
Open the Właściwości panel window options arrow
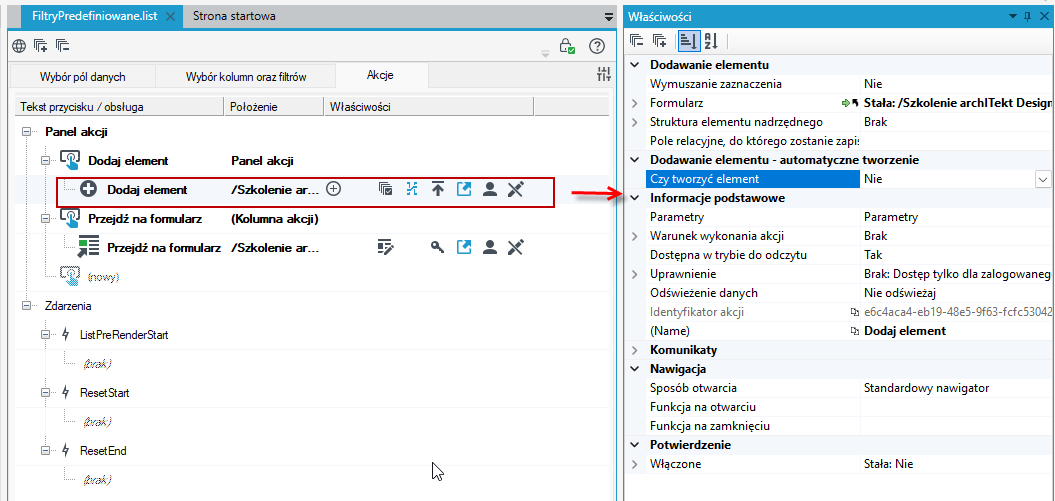(1012, 17)
